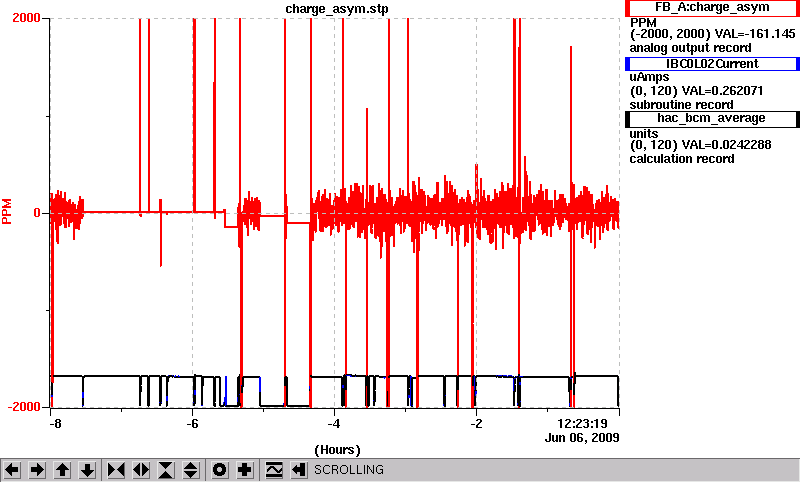This screenshot has height=482, width=800.
Task: Click the (Hours) x-axis label
Action: click(337, 450)
